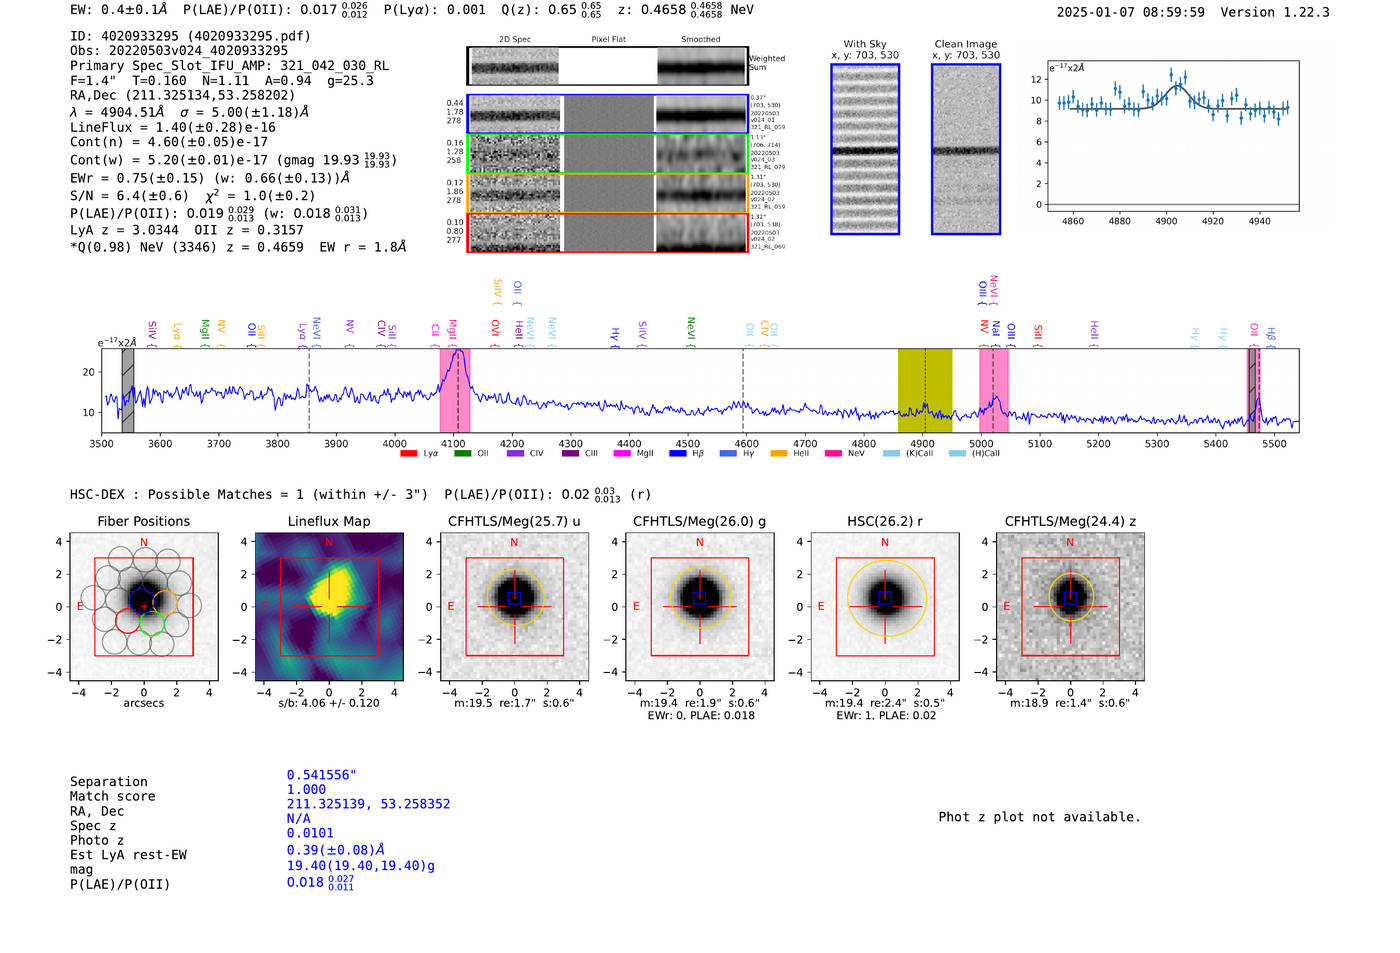This screenshot has height=953, width=1400.
Task: Open the With Sky cutout image
Action: tap(865, 149)
